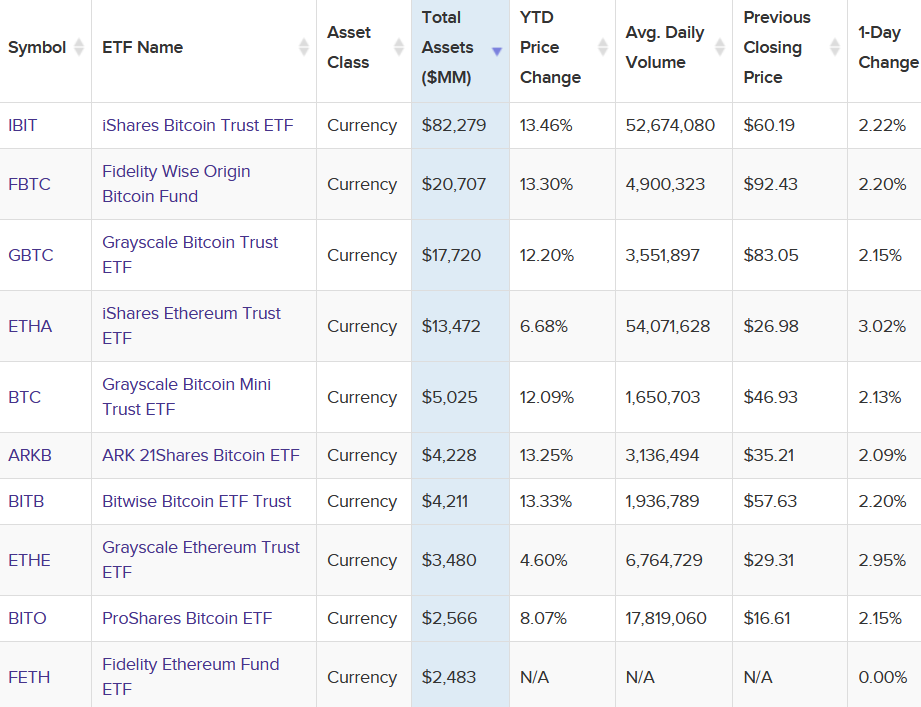Open the IBIT symbol link

coord(23,125)
